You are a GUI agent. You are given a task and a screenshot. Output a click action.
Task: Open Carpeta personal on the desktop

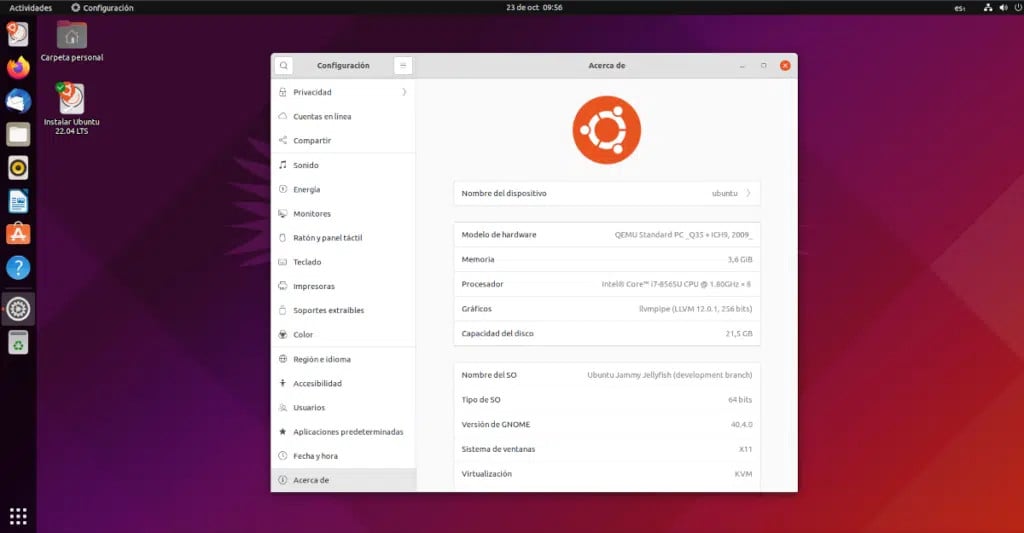pos(72,40)
